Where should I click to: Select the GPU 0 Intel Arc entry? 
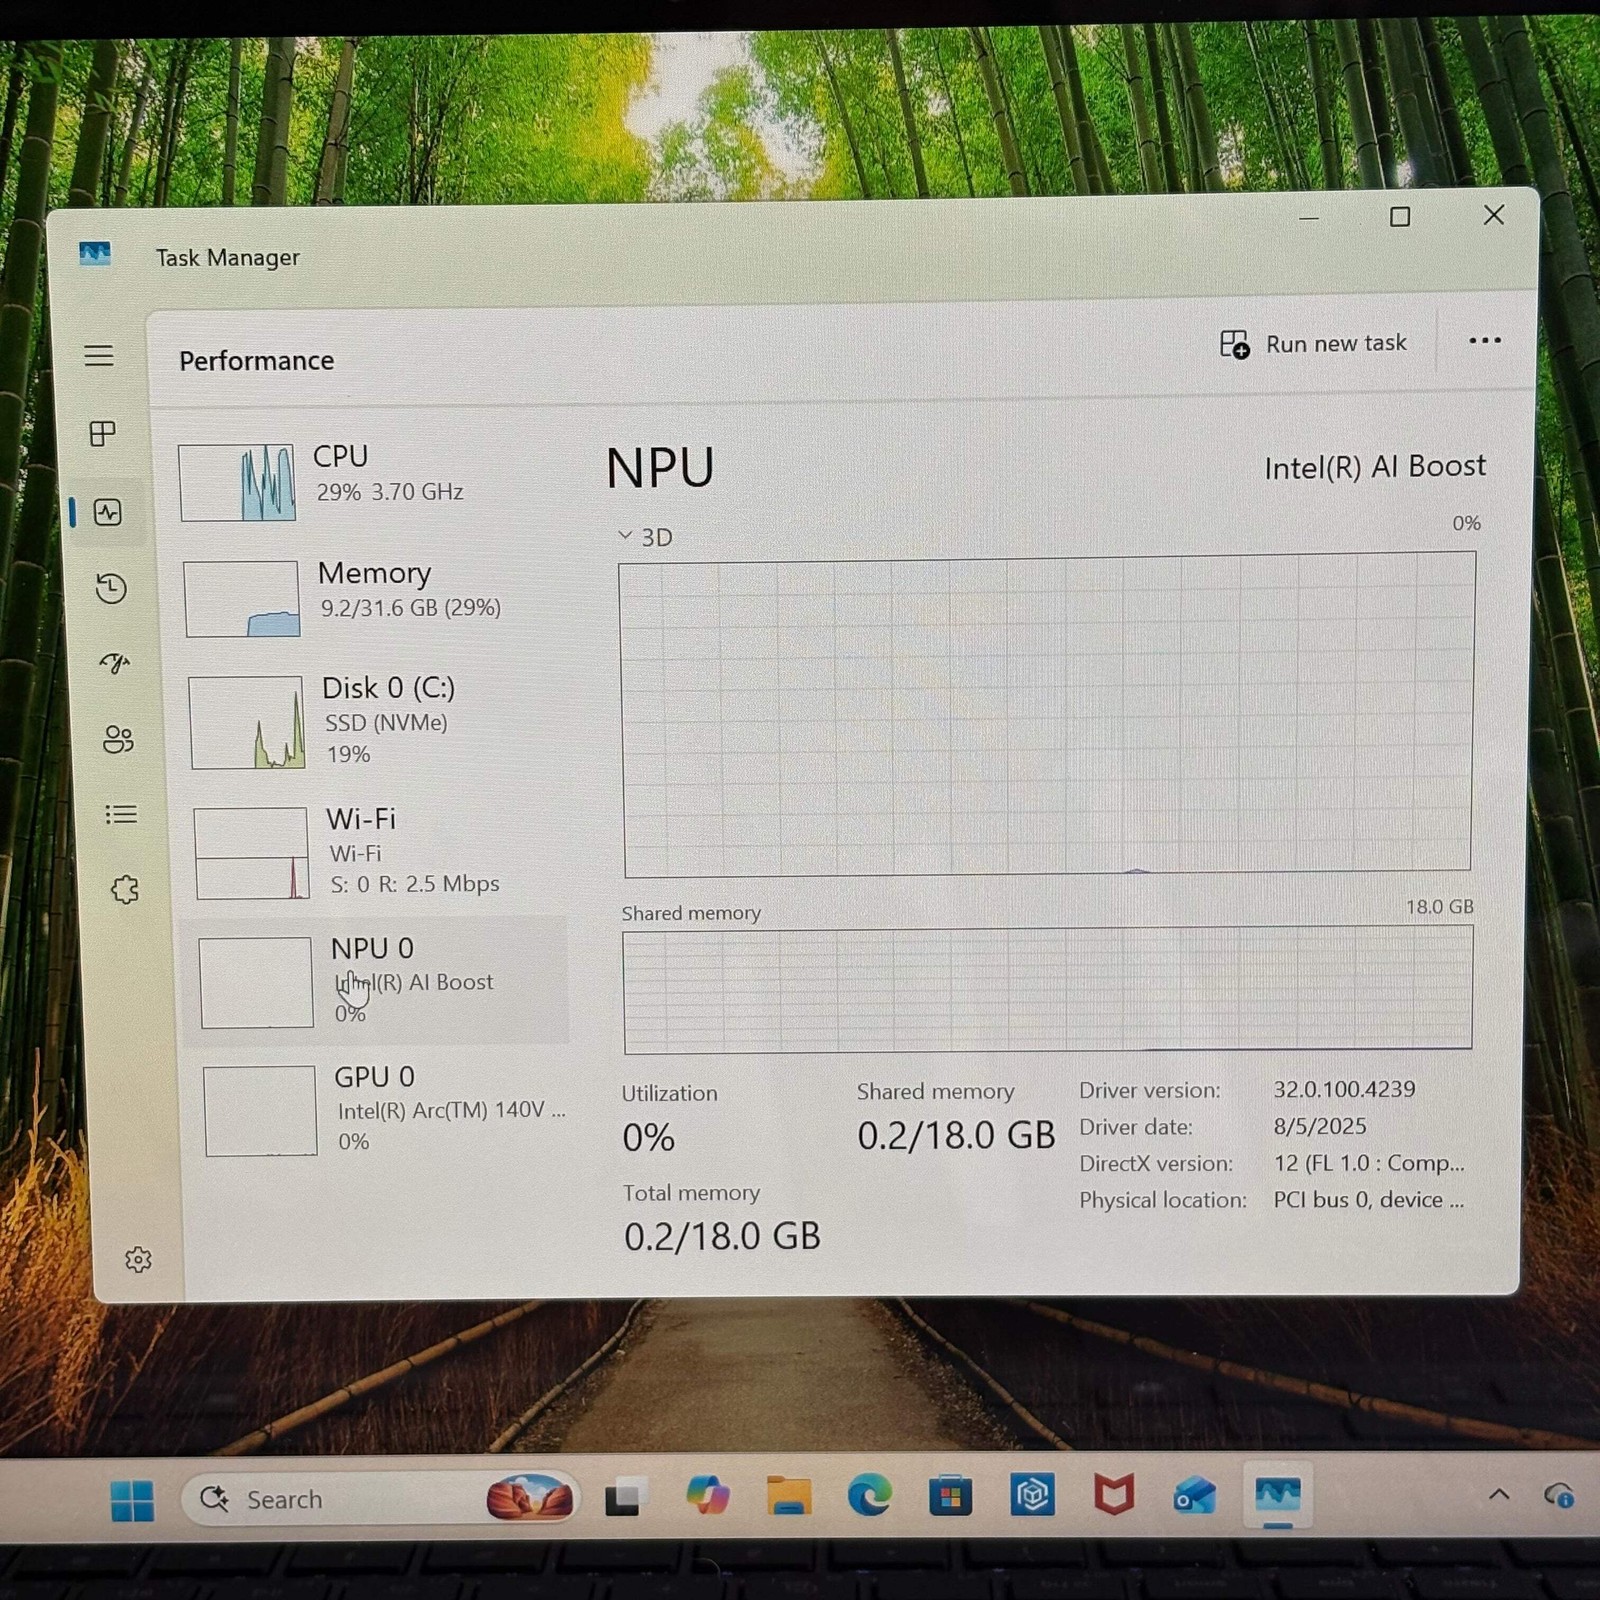pos(385,1110)
